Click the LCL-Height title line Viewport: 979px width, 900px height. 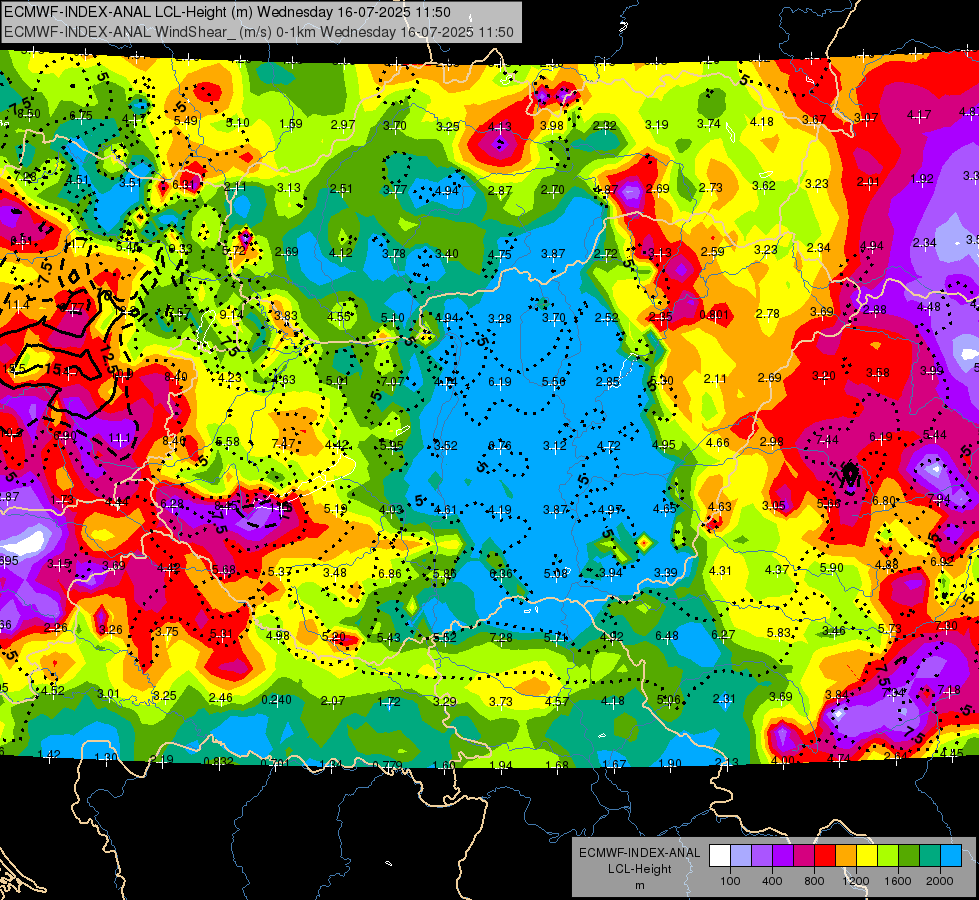point(227,12)
